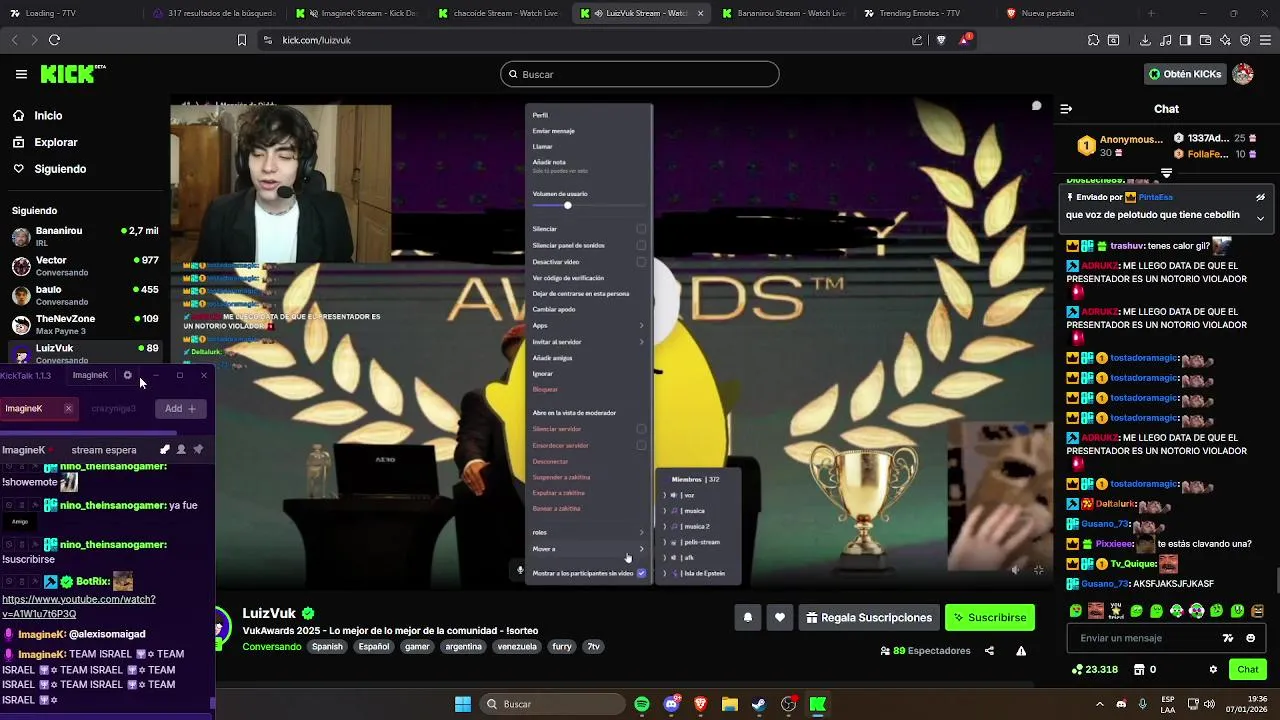Go to Explorar in Kick sidebar
Viewport: 1280px width, 720px height.
coord(56,142)
